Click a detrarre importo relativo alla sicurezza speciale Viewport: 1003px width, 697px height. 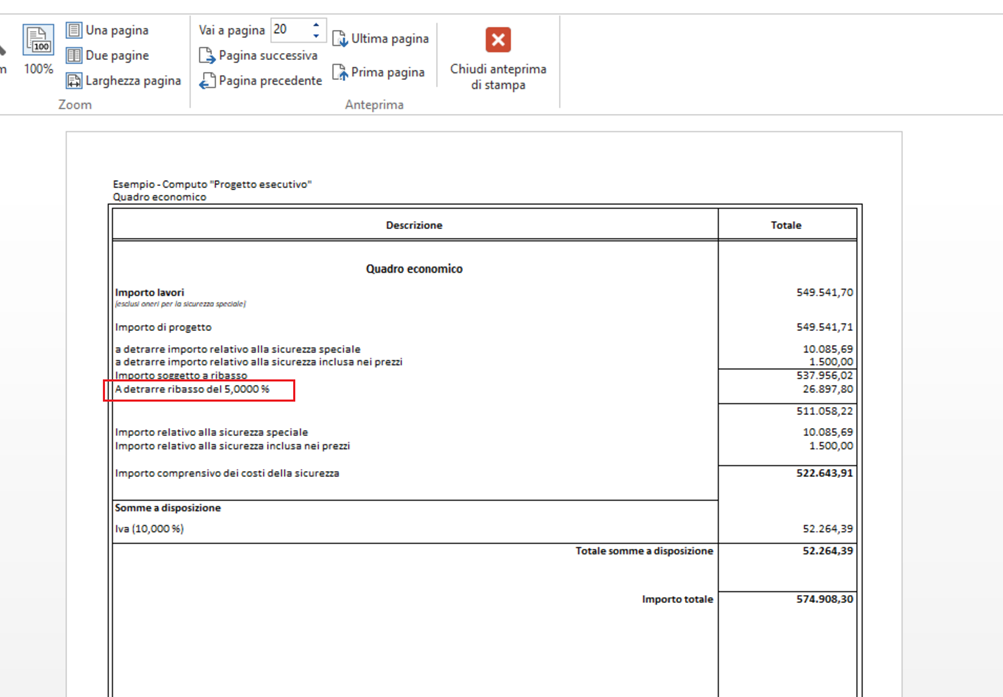pyautogui.click(x=238, y=349)
